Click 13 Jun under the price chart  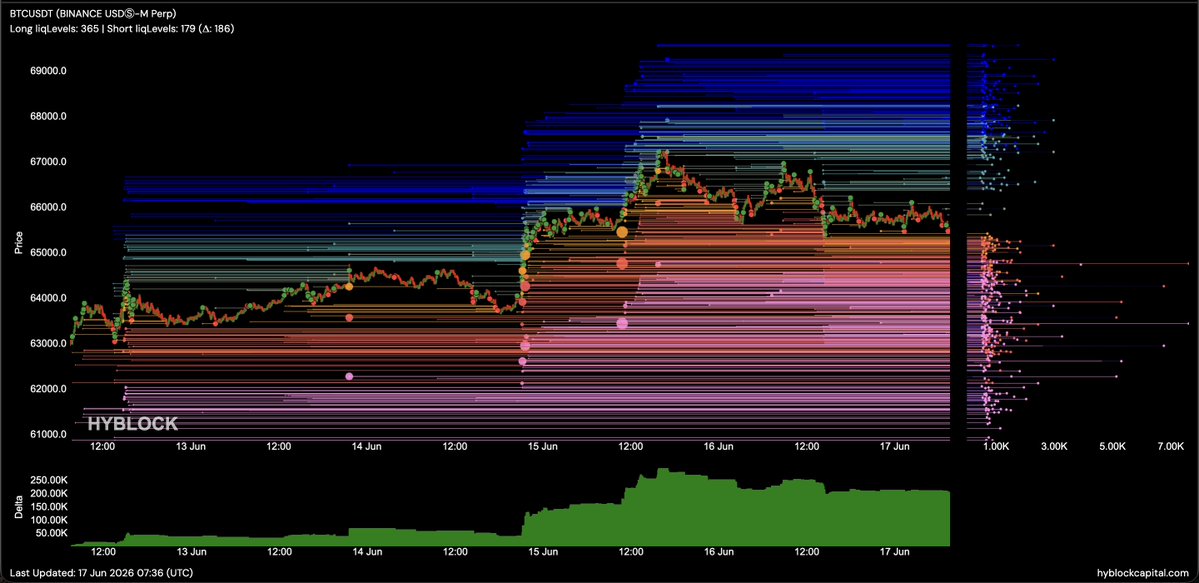(191, 445)
